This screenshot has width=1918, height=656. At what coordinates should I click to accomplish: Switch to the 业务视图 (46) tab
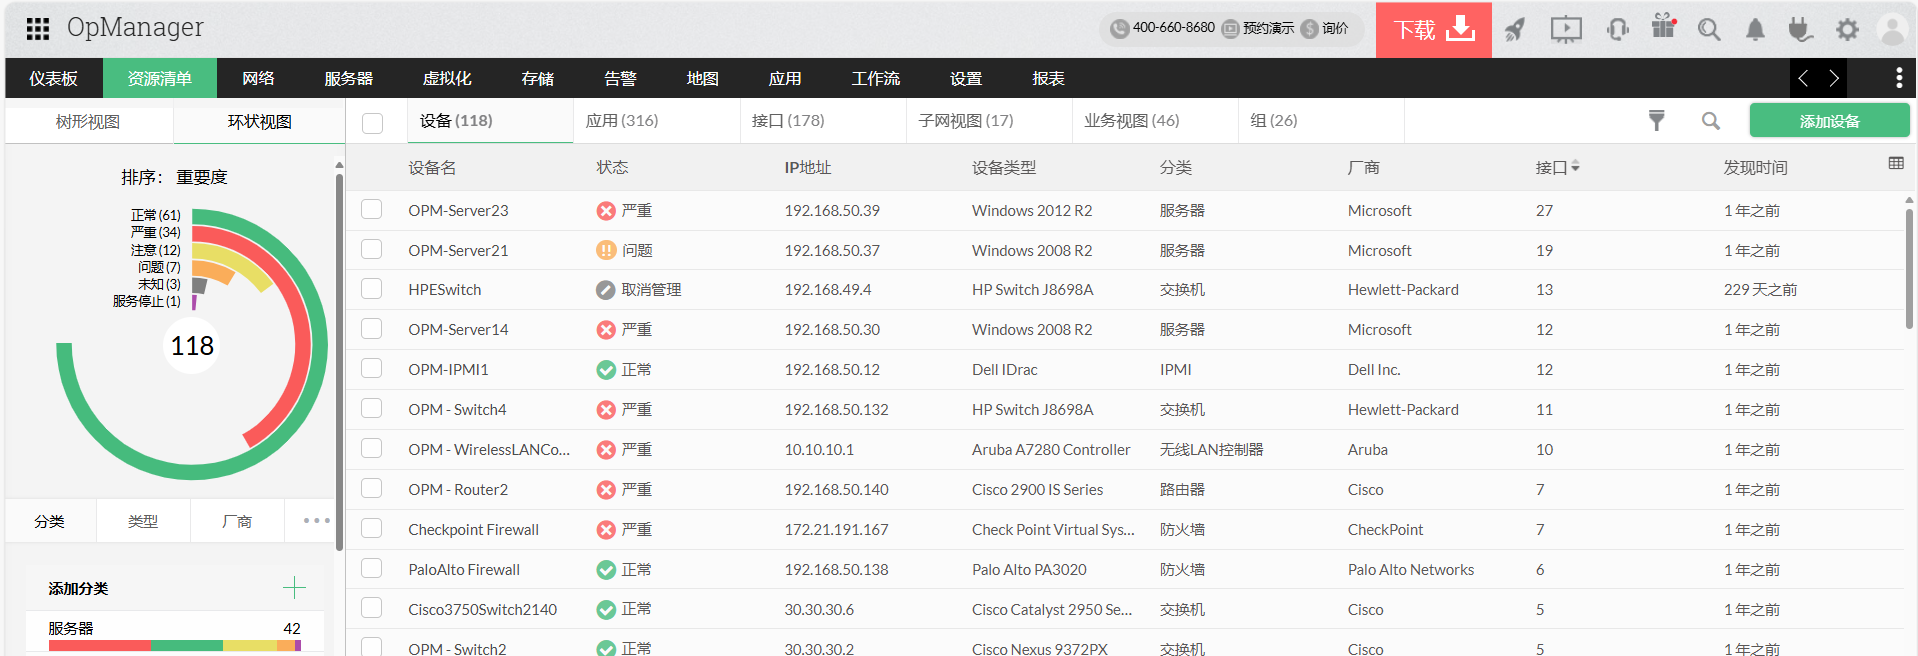pyautogui.click(x=1131, y=121)
